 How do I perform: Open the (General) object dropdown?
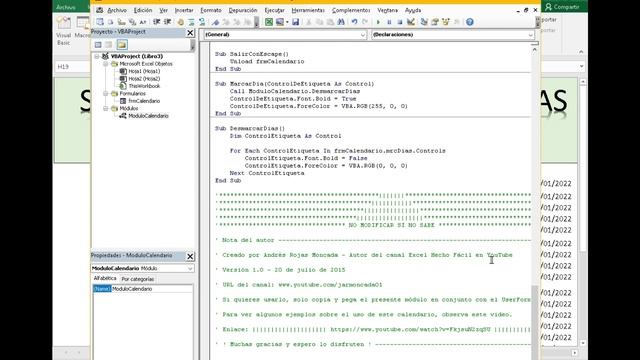(362, 35)
